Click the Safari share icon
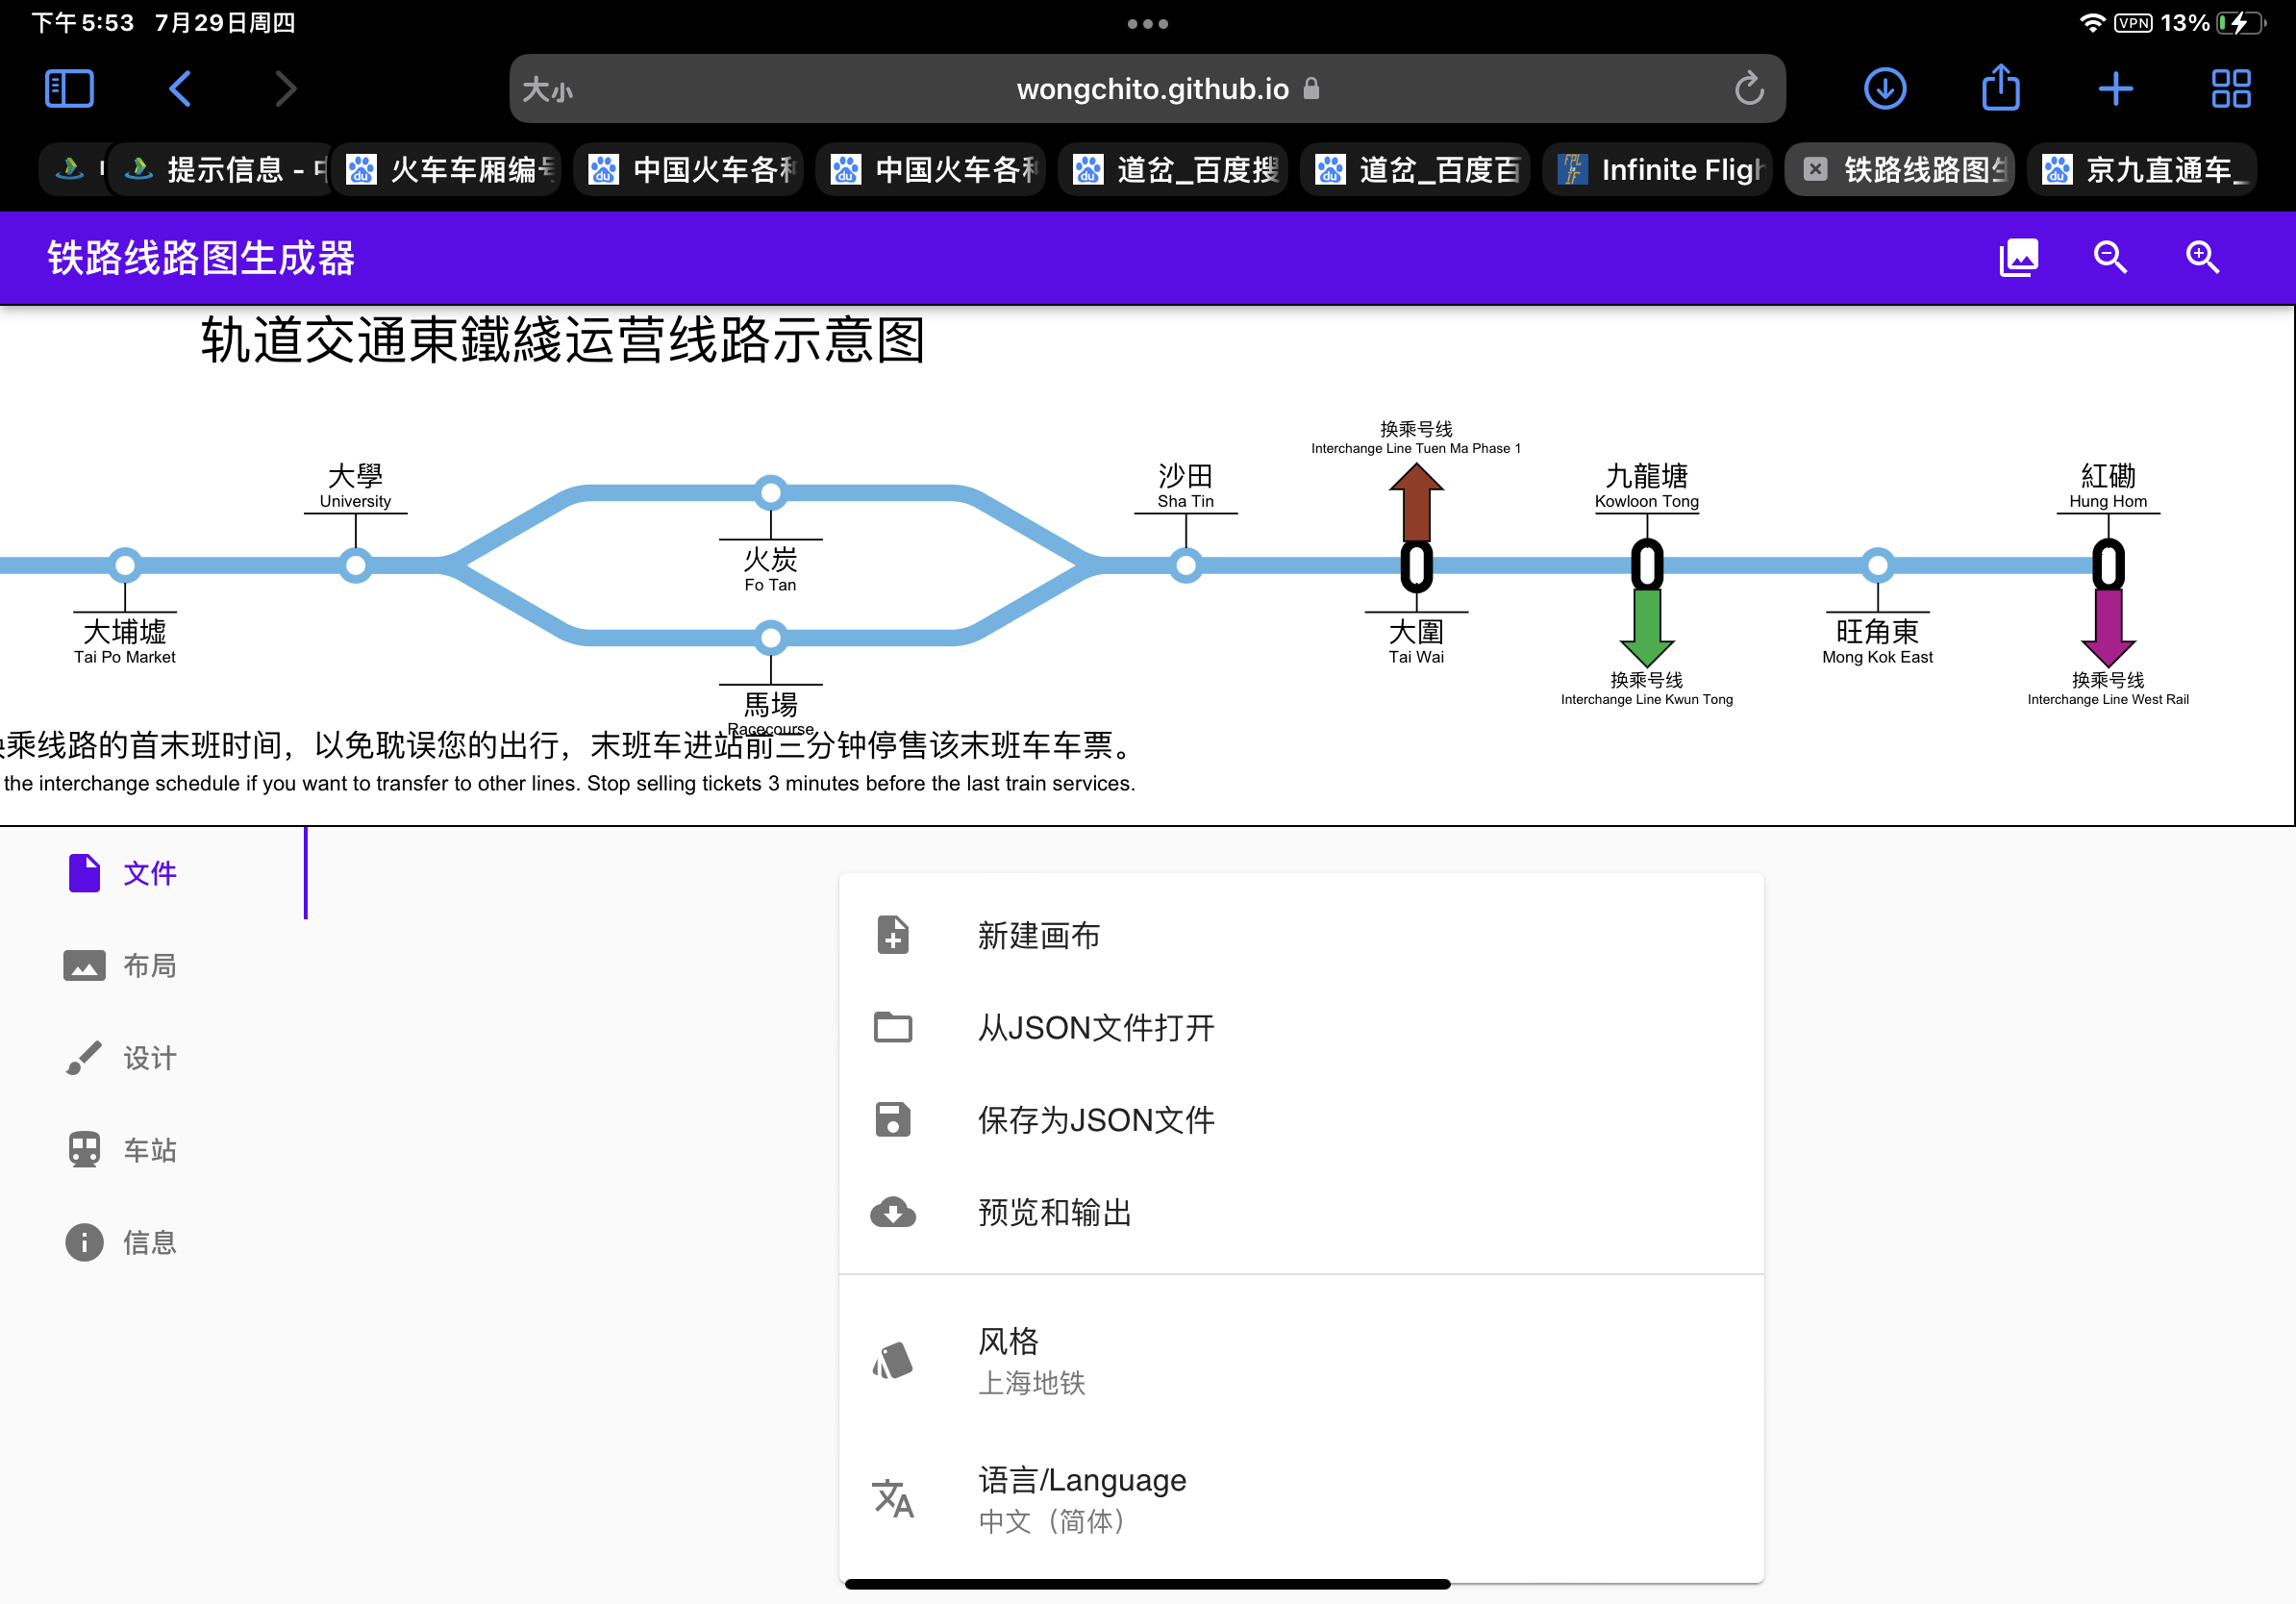2296x1604 pixels. (2000, 88)
